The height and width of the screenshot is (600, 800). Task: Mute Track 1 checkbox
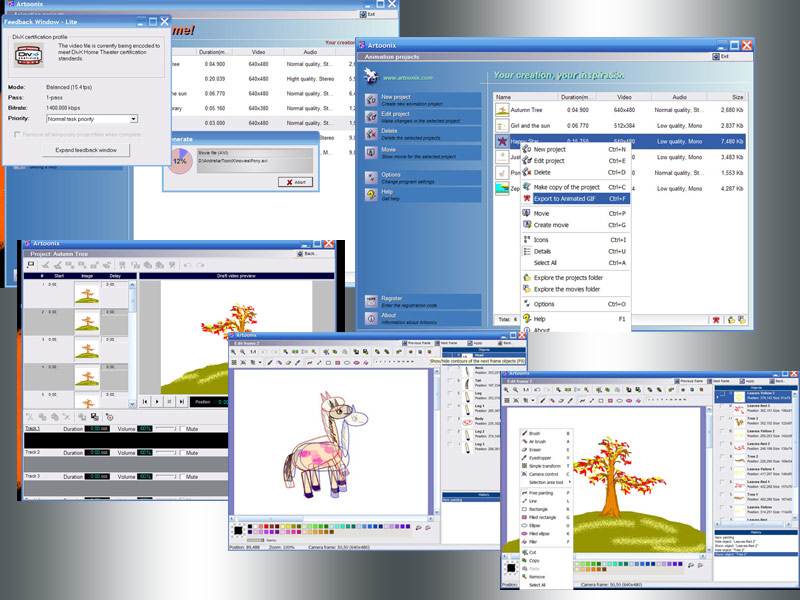tap(182, 429)
